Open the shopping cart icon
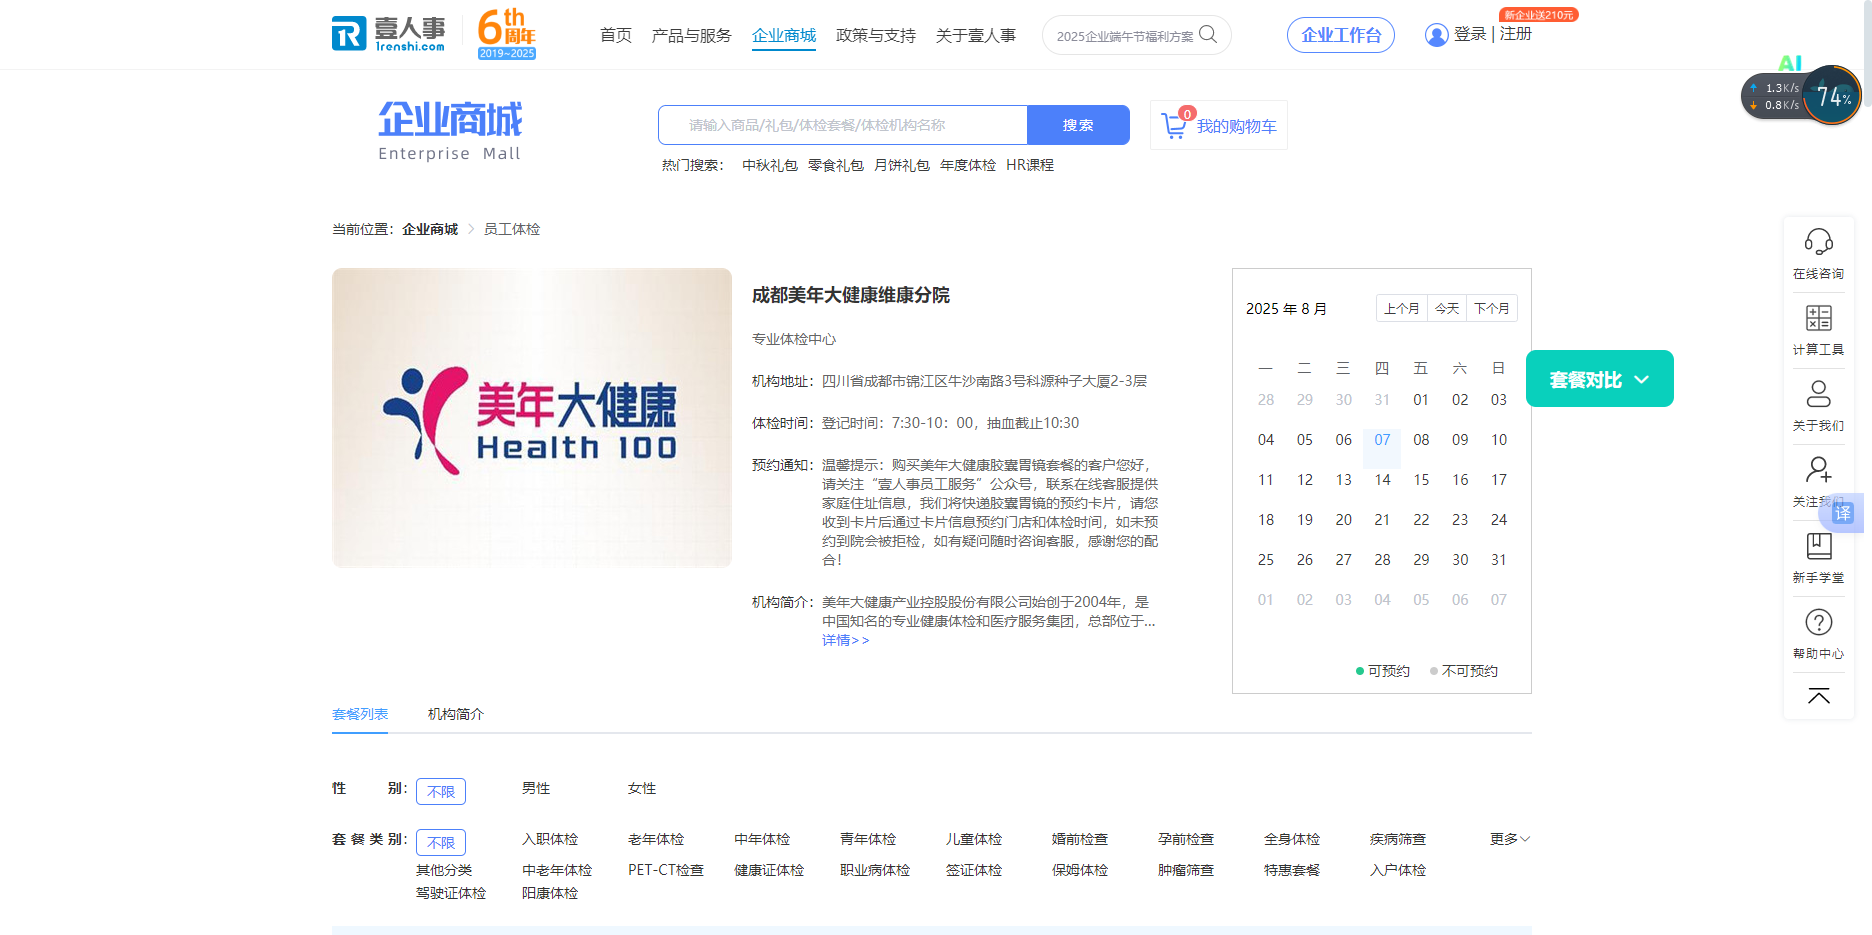The height and width of the screenshot is (935, 1872). (1175, 124)
